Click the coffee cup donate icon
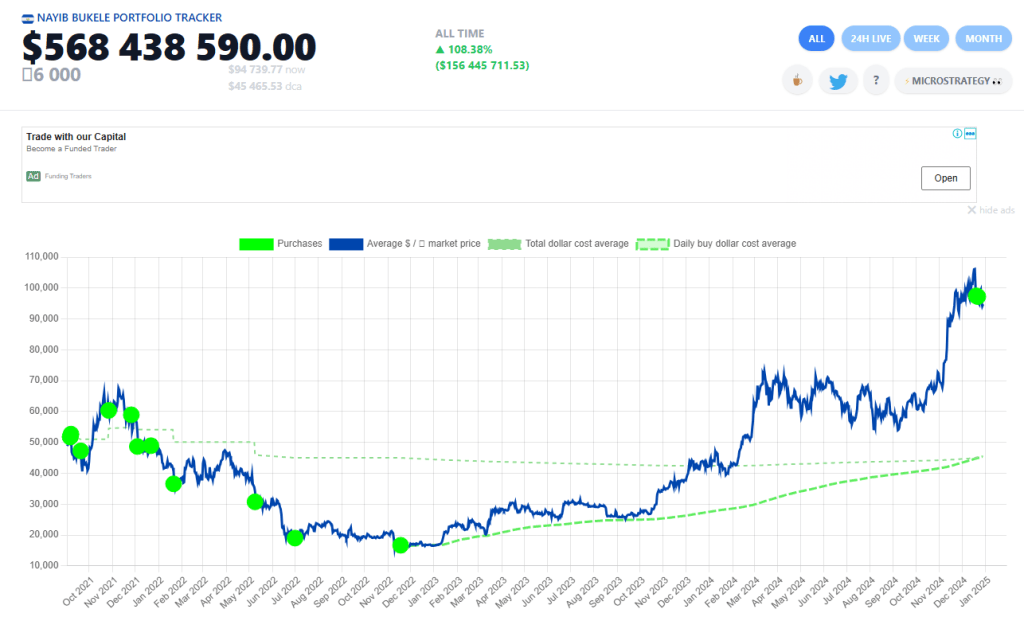 (x=797, y=81)
